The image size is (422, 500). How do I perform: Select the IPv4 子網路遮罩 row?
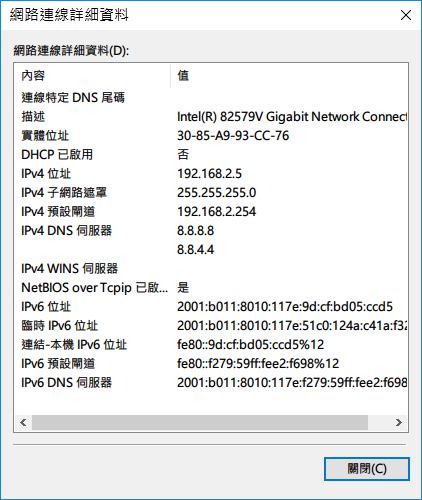click(x=211, y=193)
